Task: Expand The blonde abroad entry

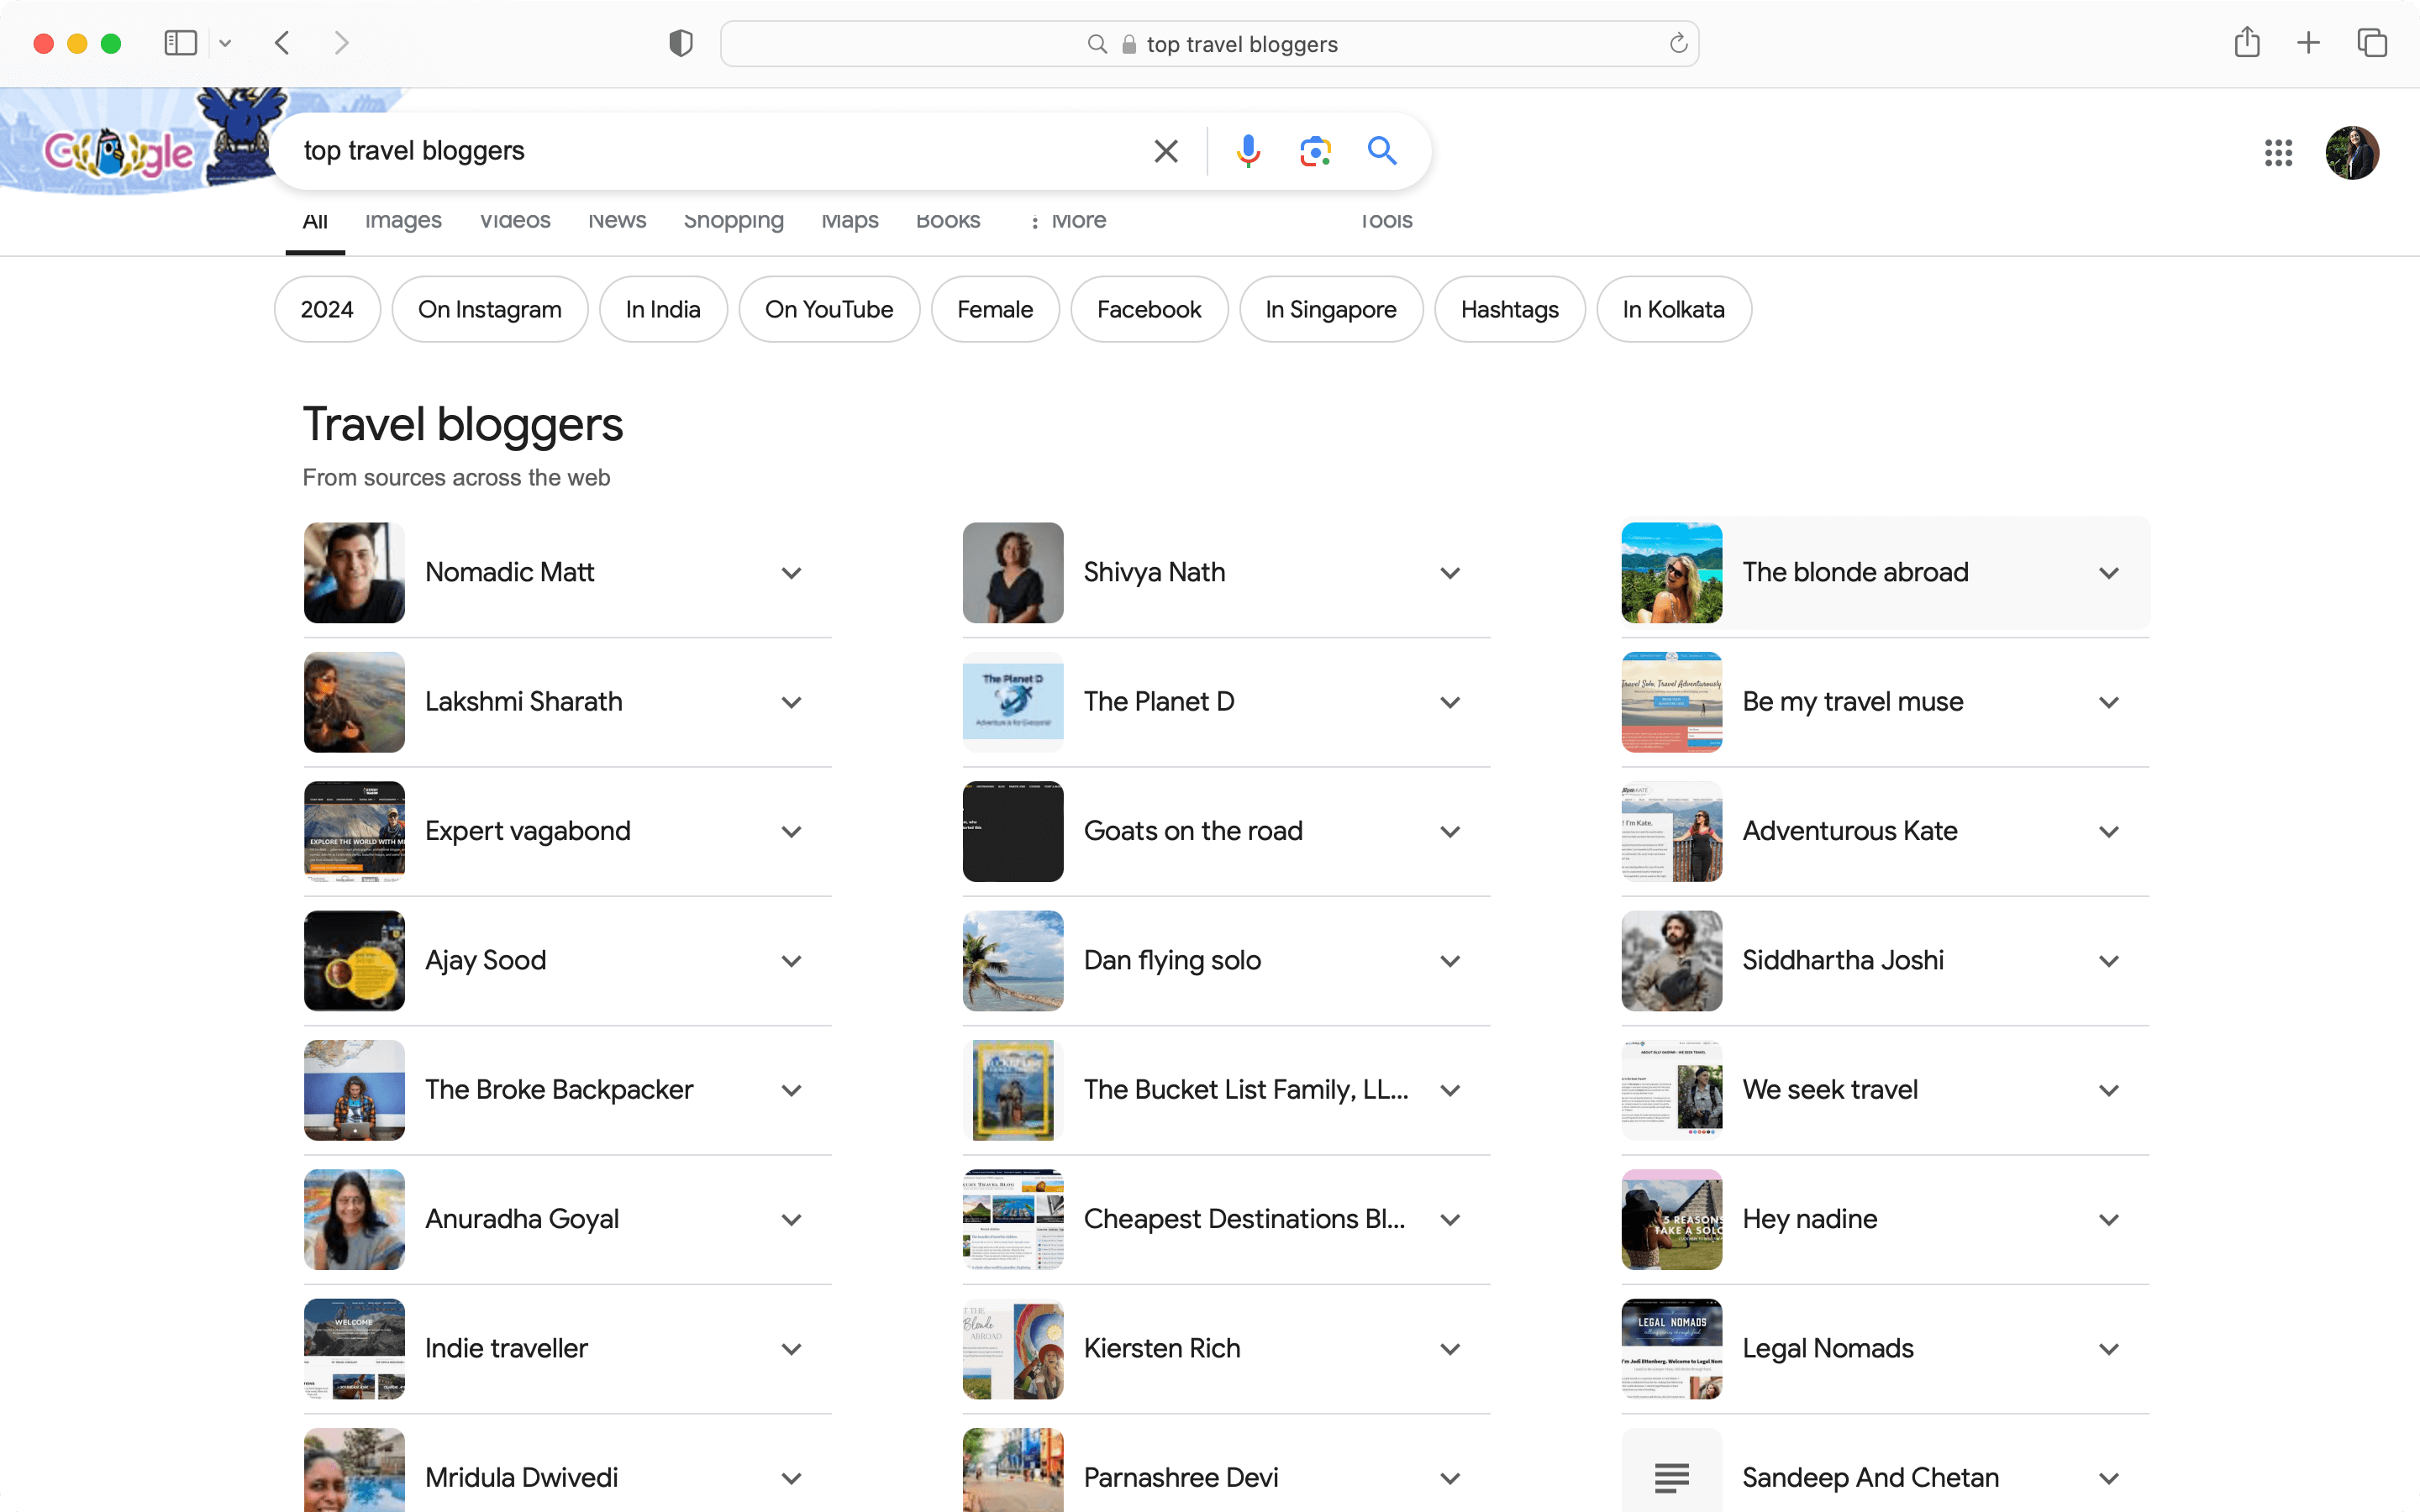Action: click(2109, 573)
